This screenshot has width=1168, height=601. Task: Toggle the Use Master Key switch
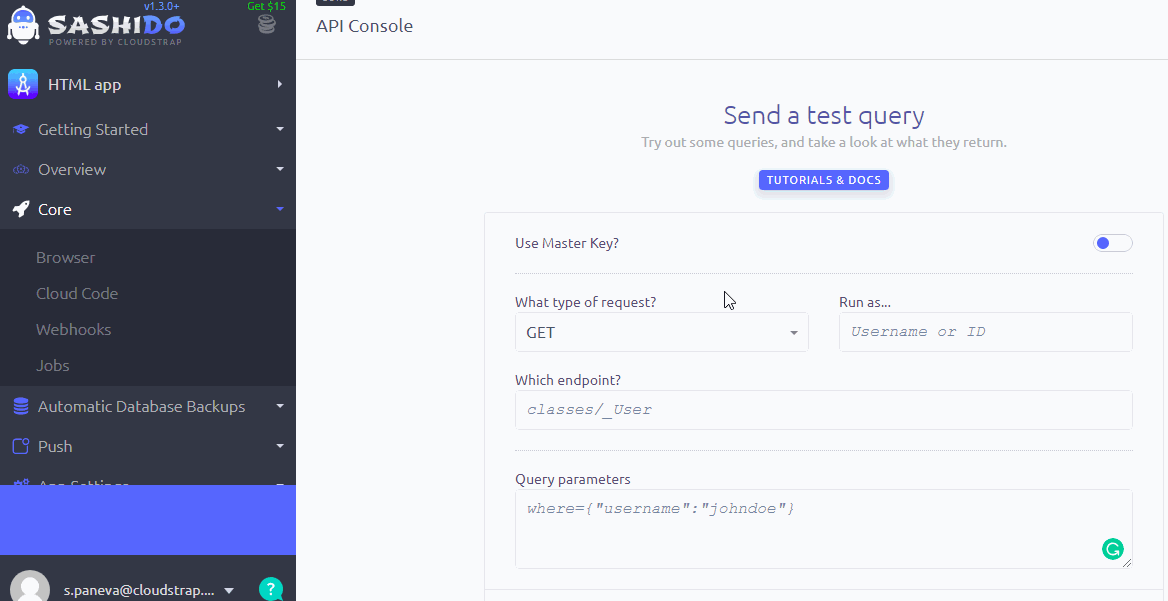1113,243
